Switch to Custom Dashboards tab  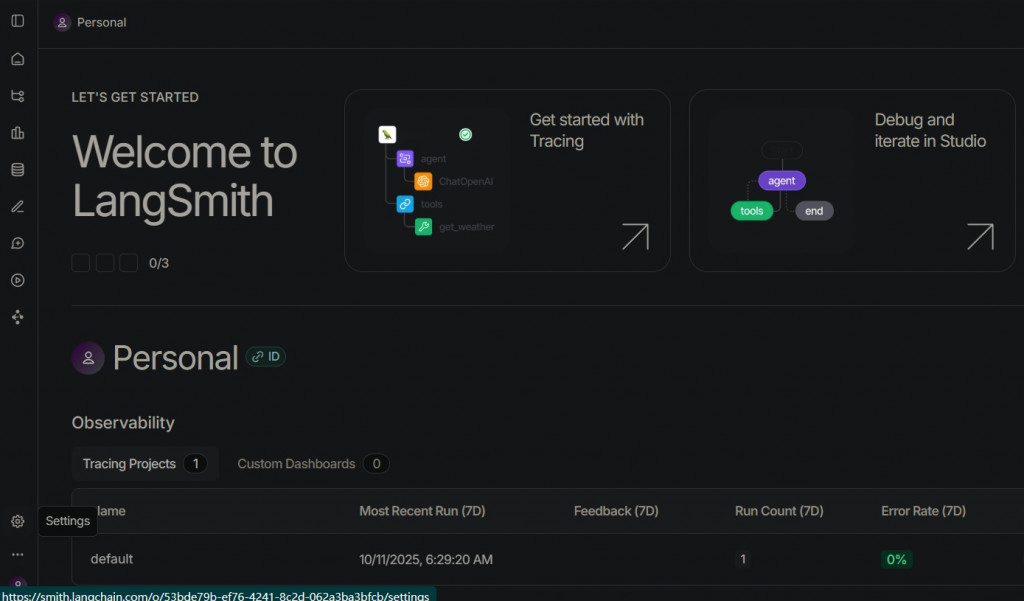pyautogui.click(x=313, y=464)
